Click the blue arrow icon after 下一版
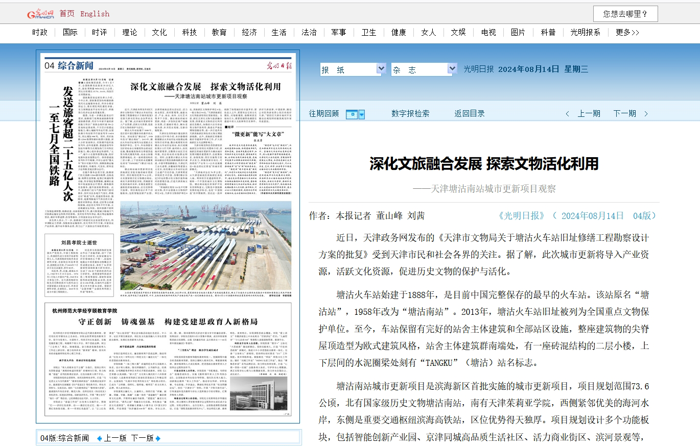The image size is (700, 447). (158, 439)
